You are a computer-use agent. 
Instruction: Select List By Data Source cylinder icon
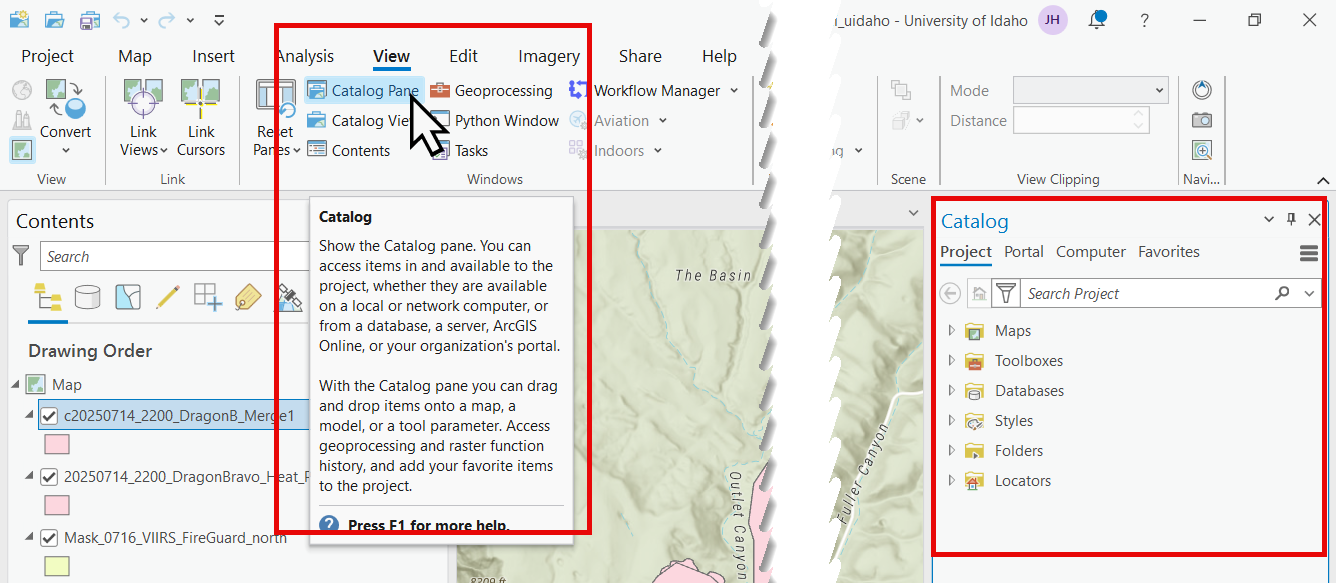point(88,296)
